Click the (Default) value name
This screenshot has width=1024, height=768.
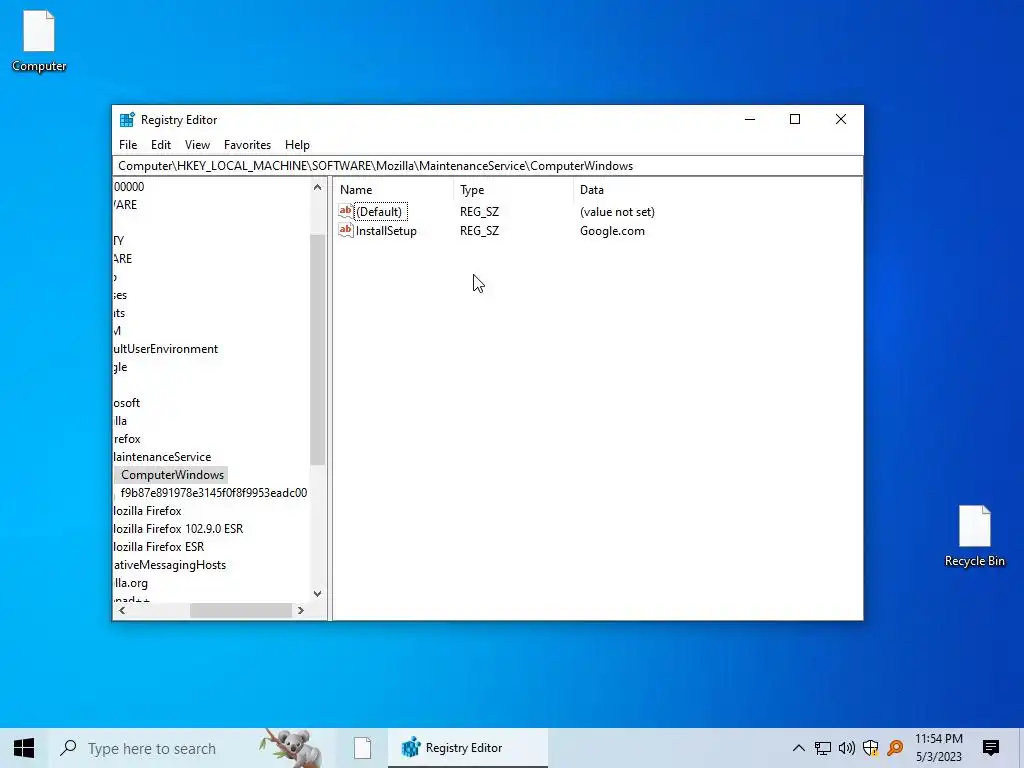(379, 212)
